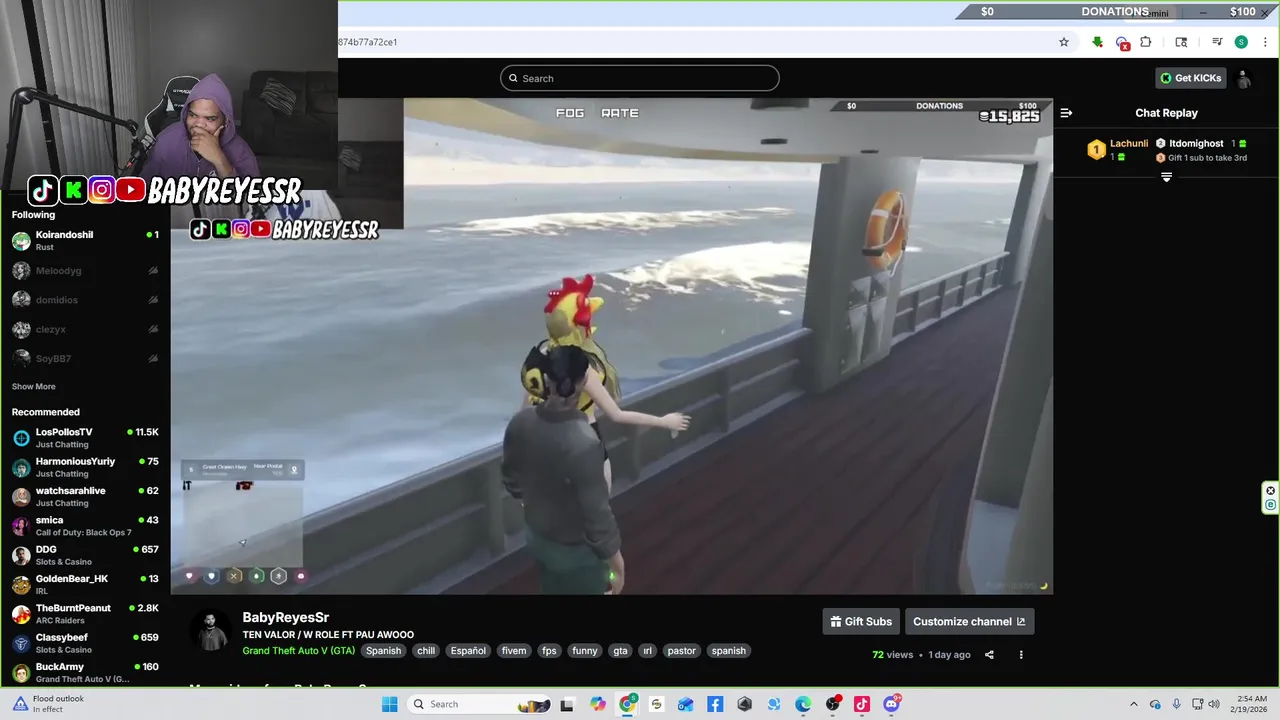
Task: Select the fps tag
Action: coord(549,650)
